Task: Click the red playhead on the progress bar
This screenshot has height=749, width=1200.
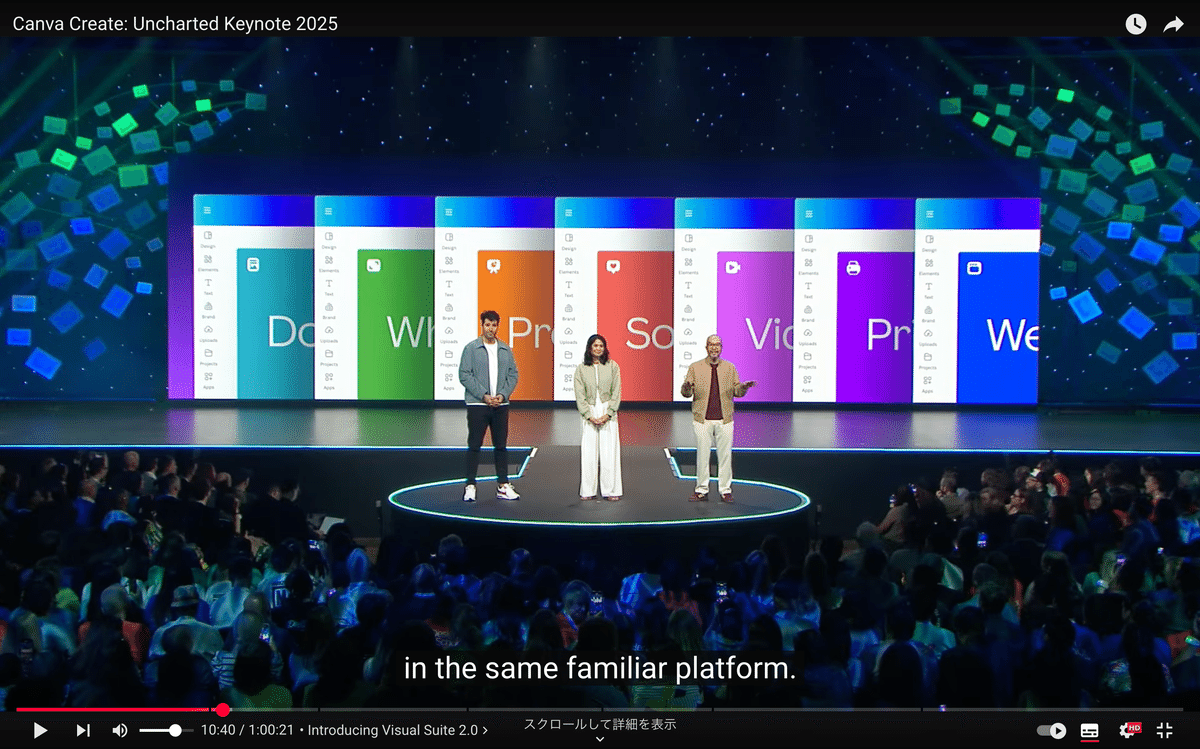Action: click(x=222, y=710)
